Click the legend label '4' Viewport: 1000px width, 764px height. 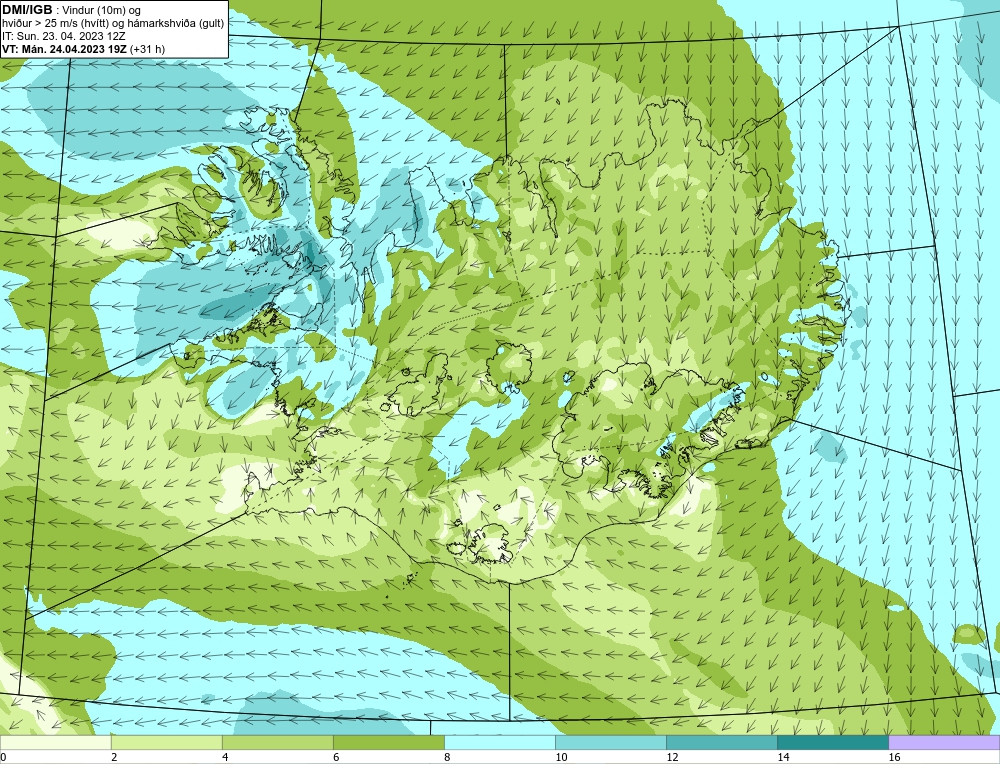(x=225, y=757)
